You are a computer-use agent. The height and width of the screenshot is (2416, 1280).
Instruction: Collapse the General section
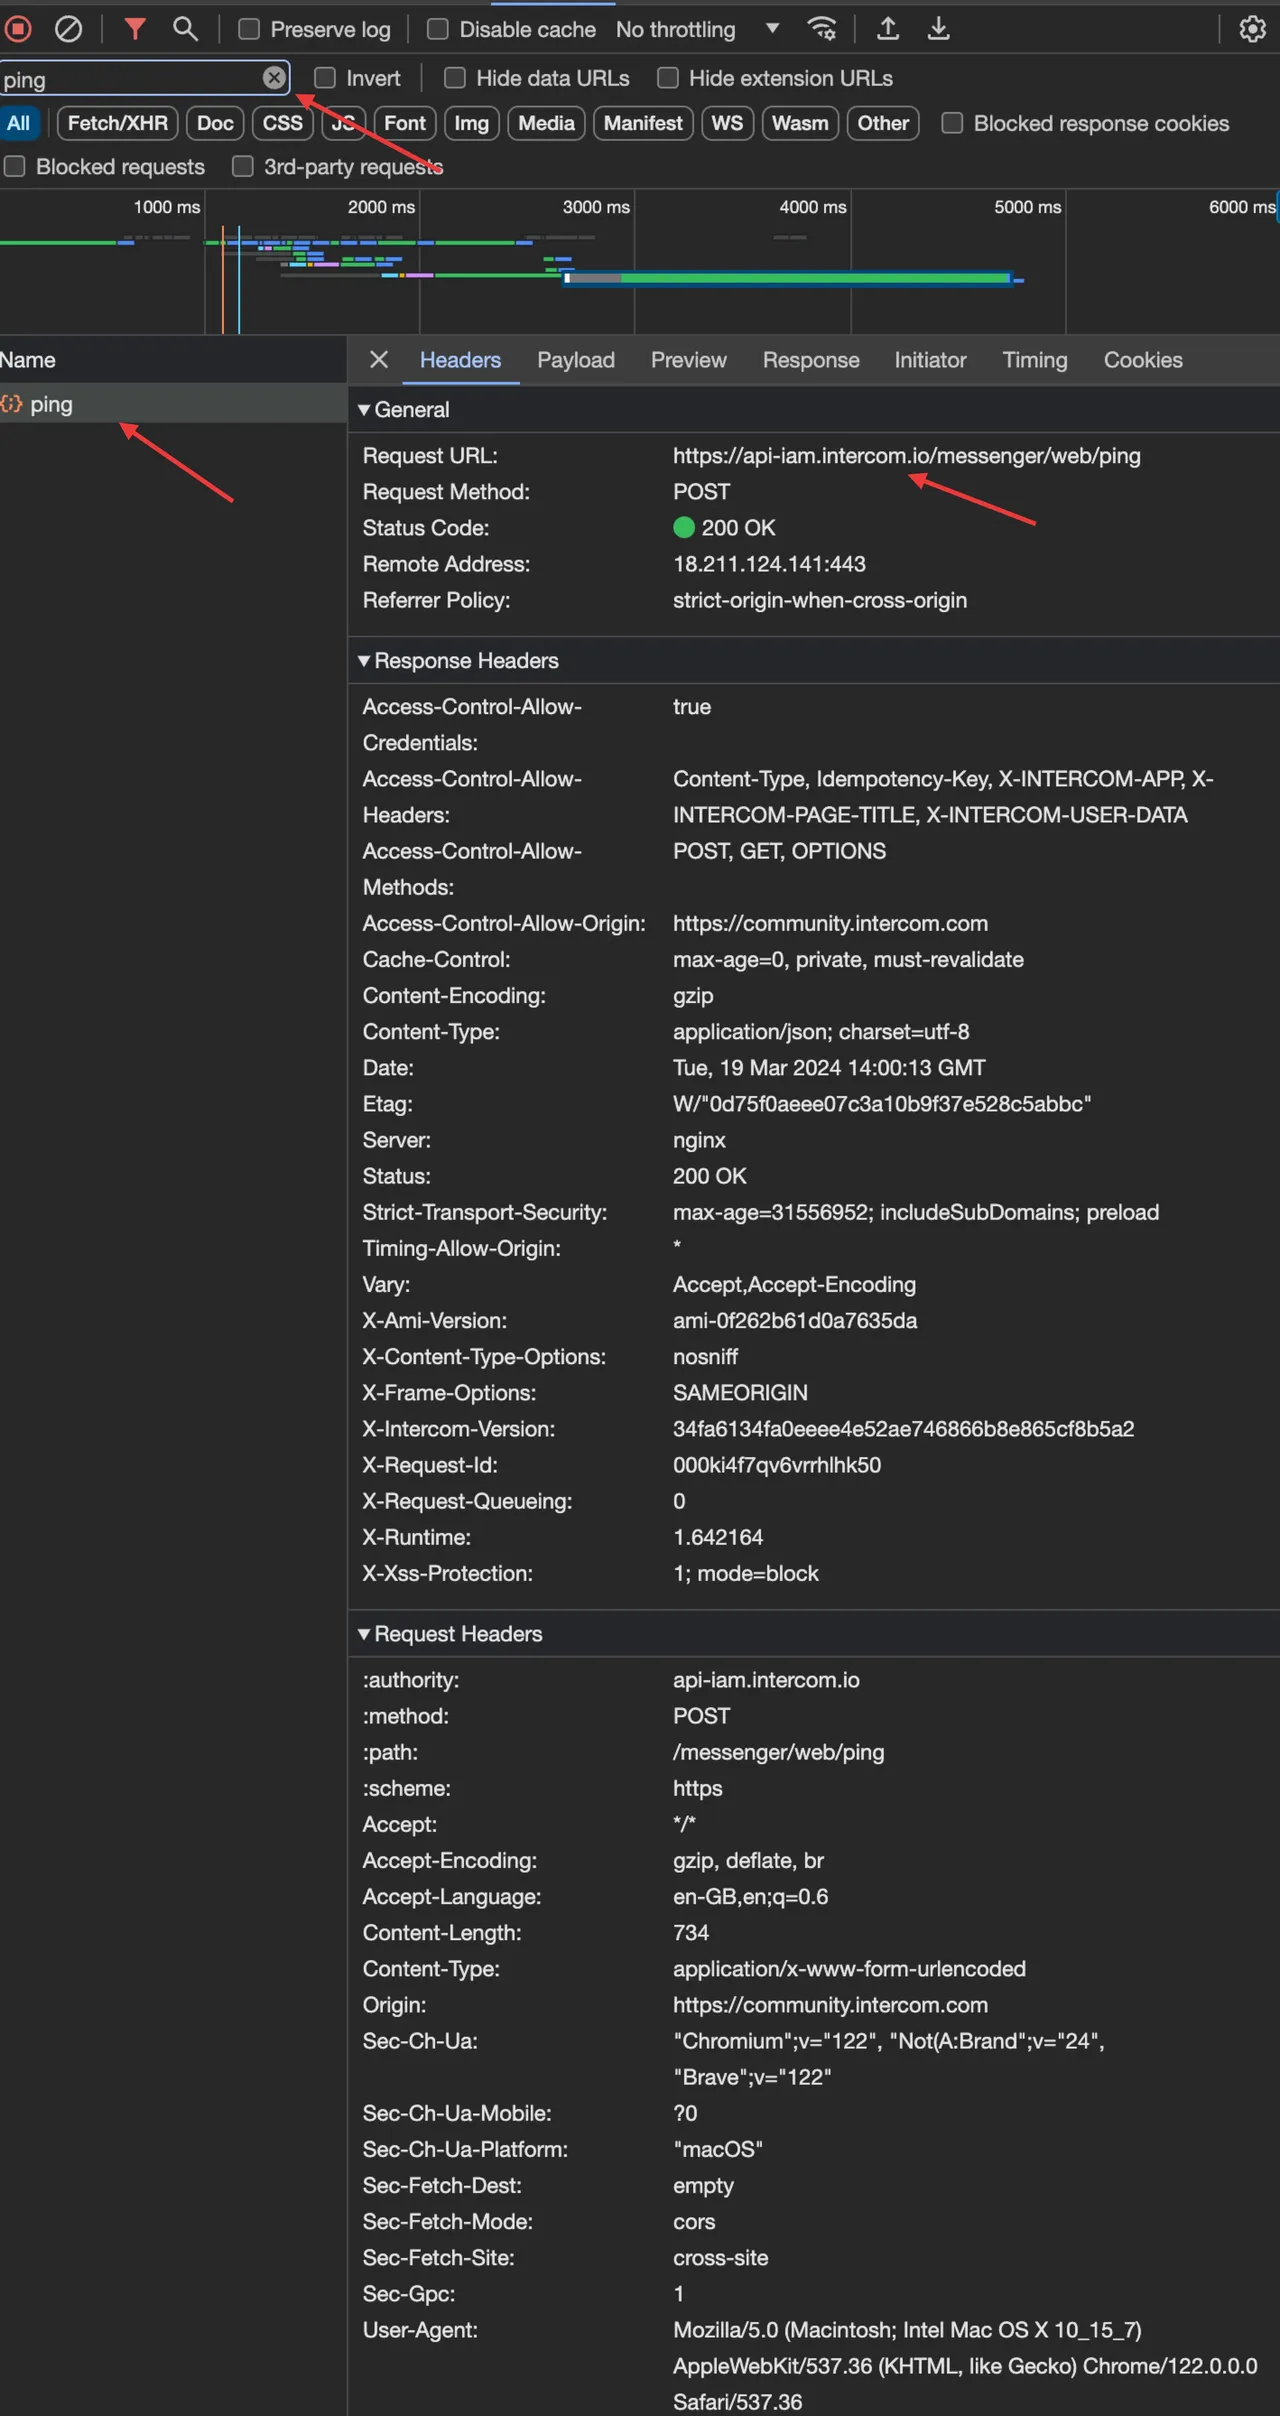pos(365,410)
